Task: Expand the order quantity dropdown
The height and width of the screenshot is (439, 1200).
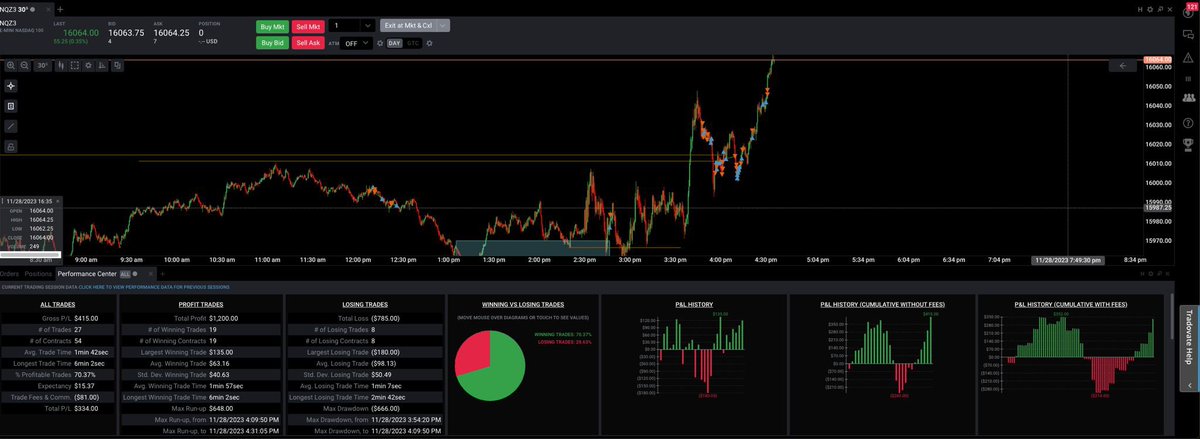Action: 368,26
